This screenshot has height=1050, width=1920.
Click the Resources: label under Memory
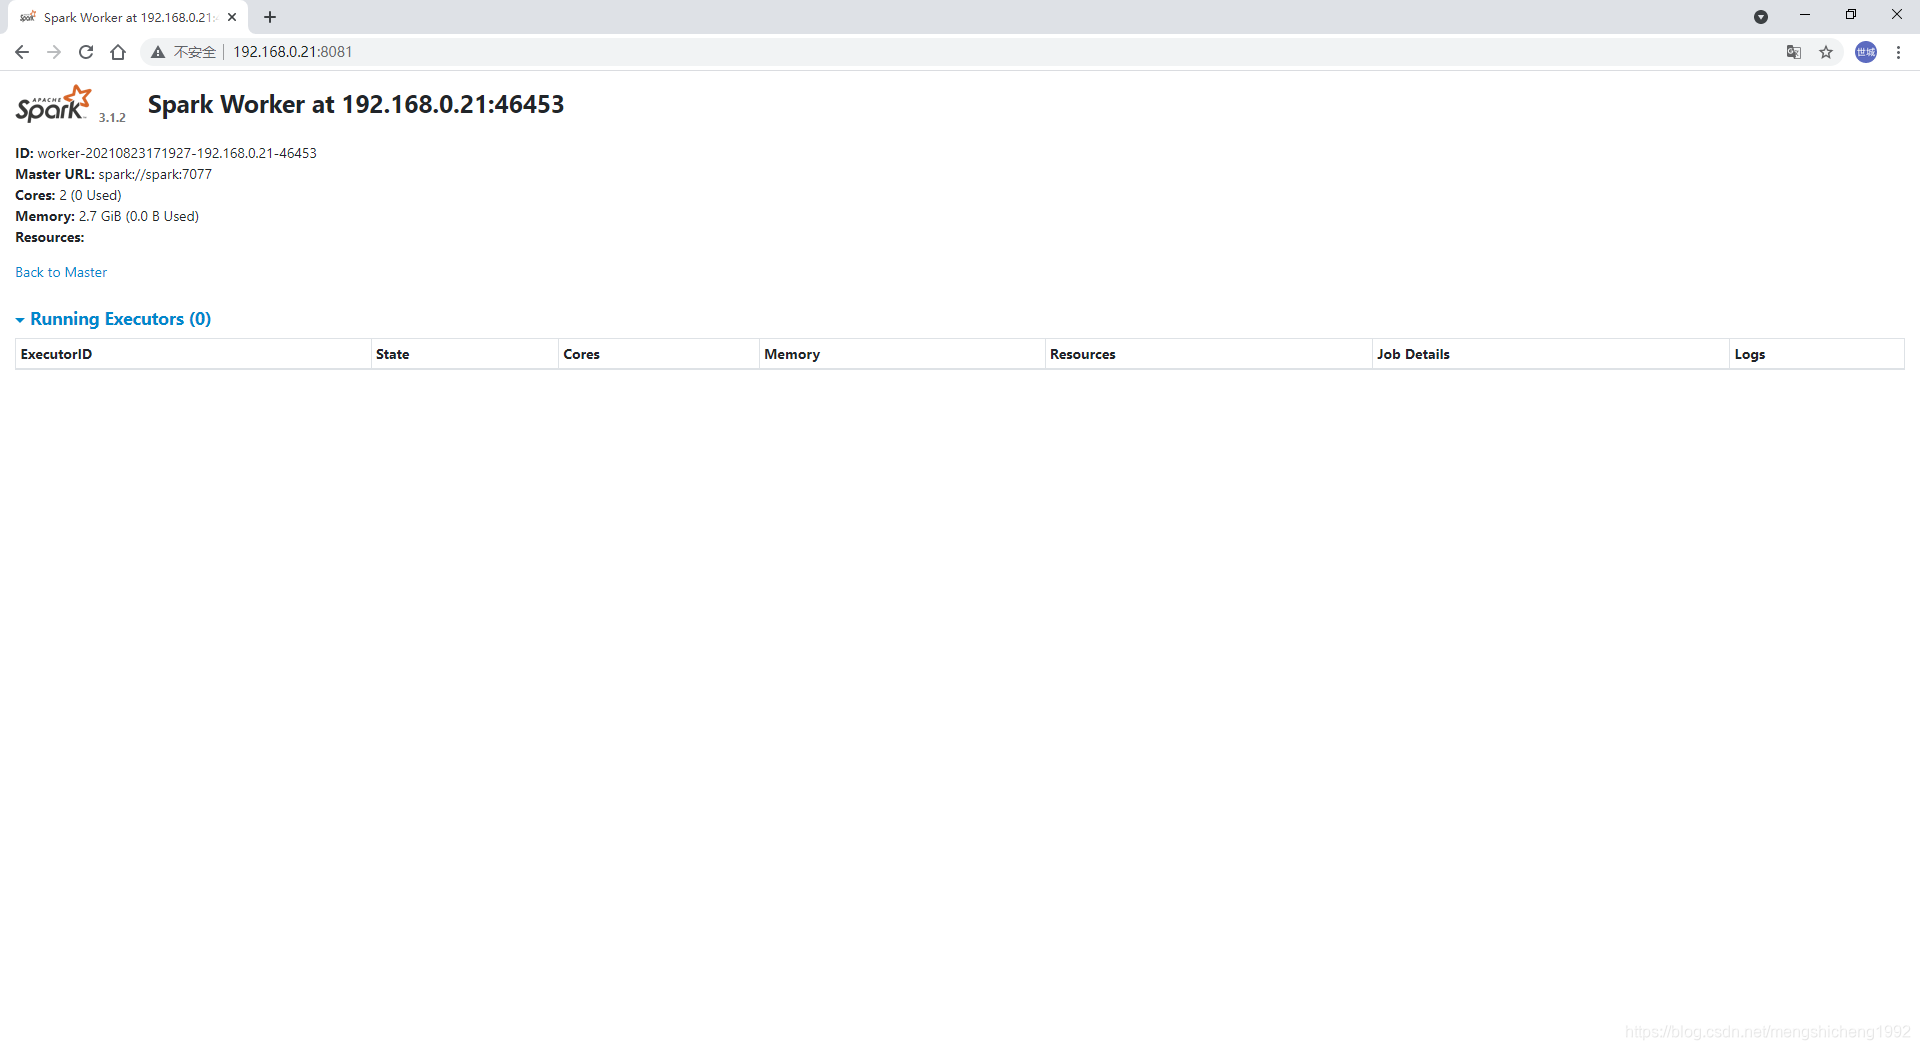point(50,237)
